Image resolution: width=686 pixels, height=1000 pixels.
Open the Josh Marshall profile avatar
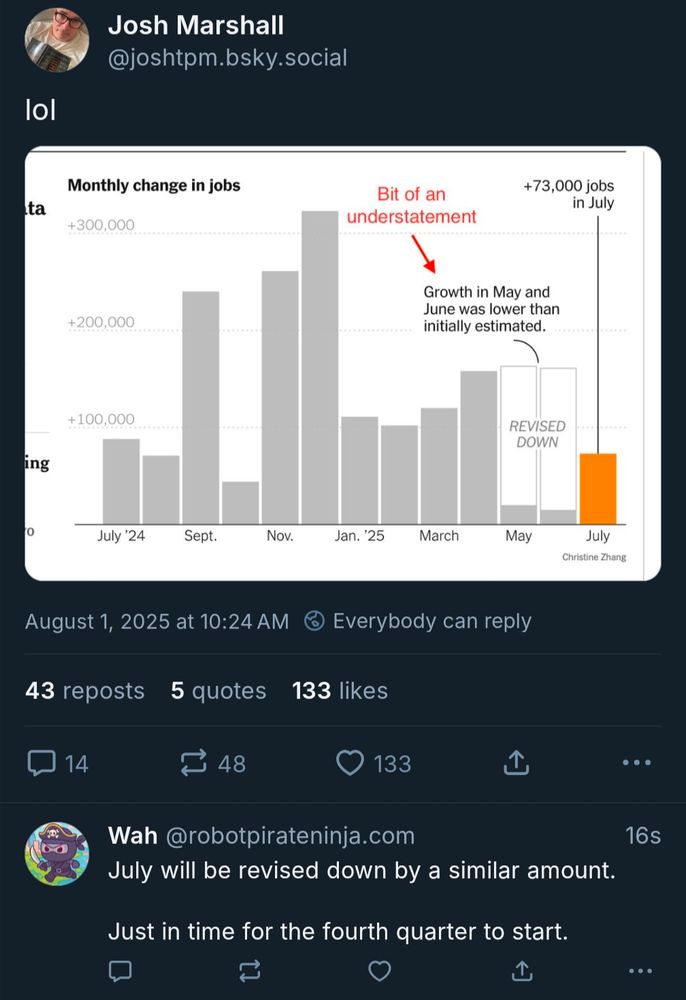click(57, 40)
